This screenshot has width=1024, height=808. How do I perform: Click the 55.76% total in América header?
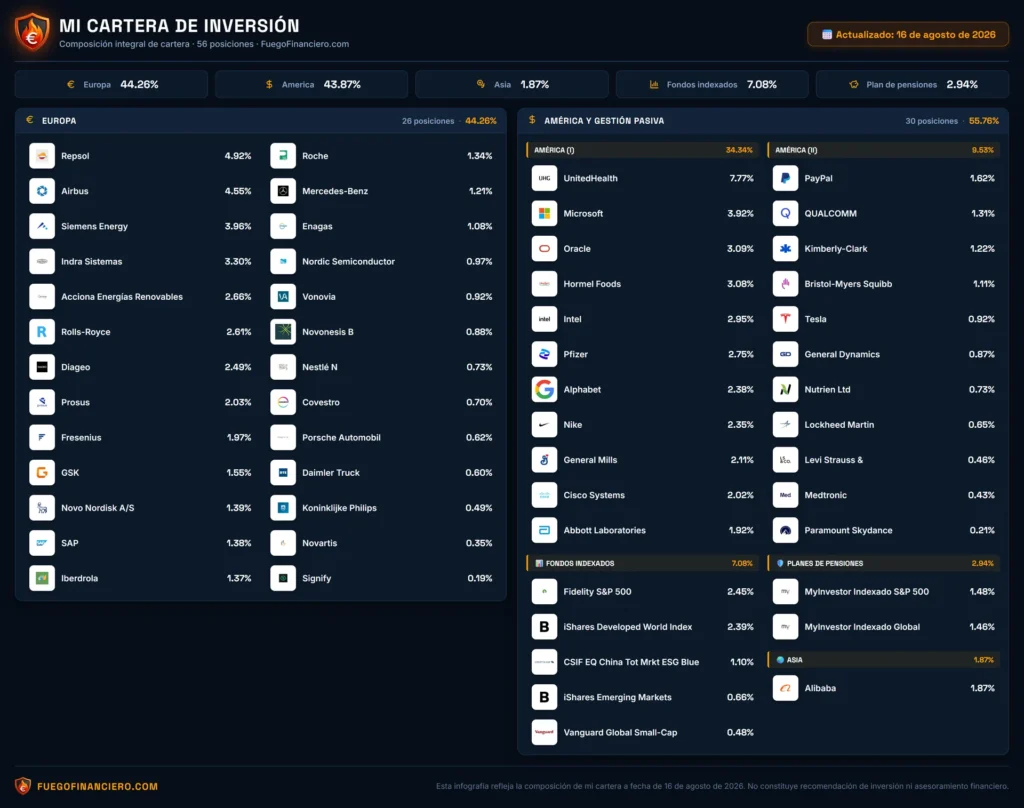[x=984, y=121]
